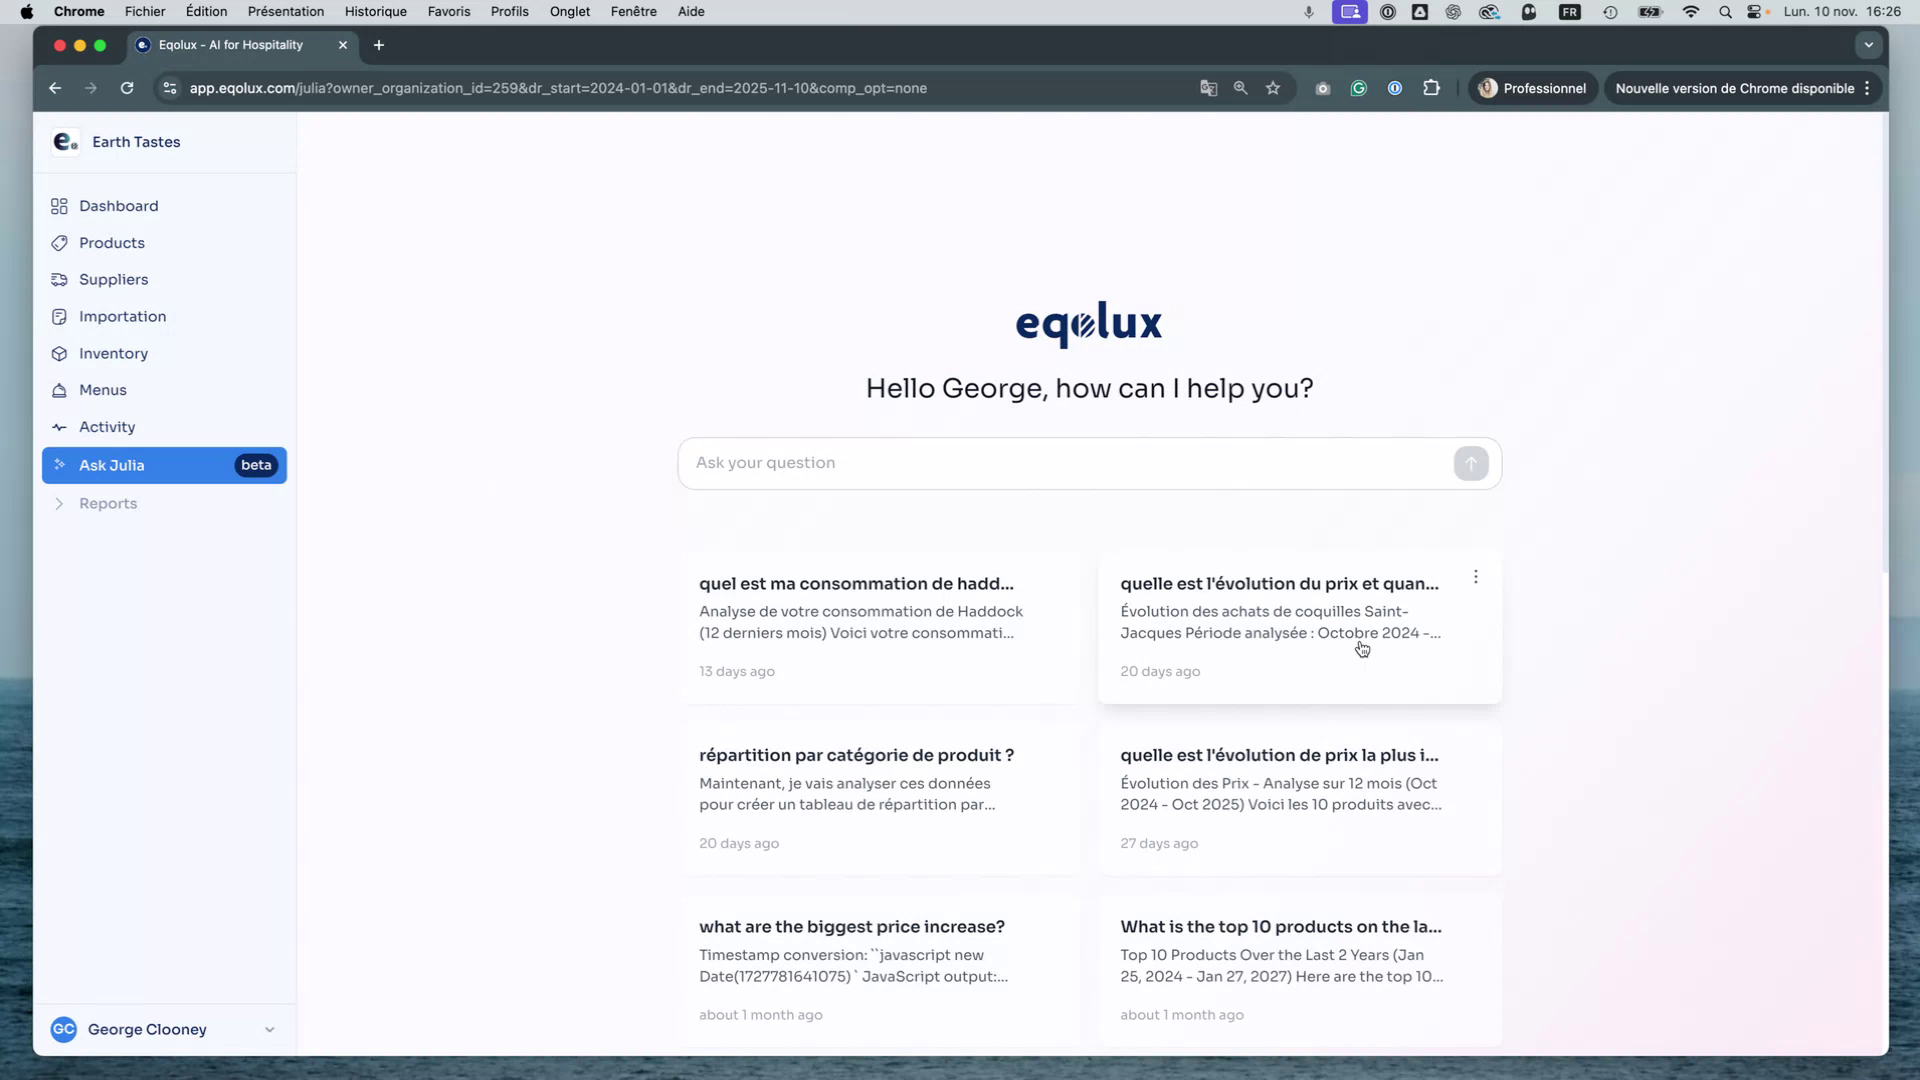1920x1080 pixels.
Task: Open the tab search chevron at top right
Action: (1868, 45)
